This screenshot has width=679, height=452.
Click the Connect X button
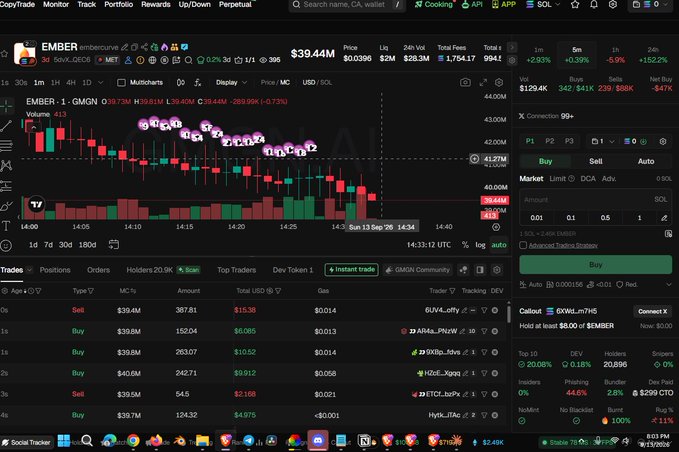[652, 311]
